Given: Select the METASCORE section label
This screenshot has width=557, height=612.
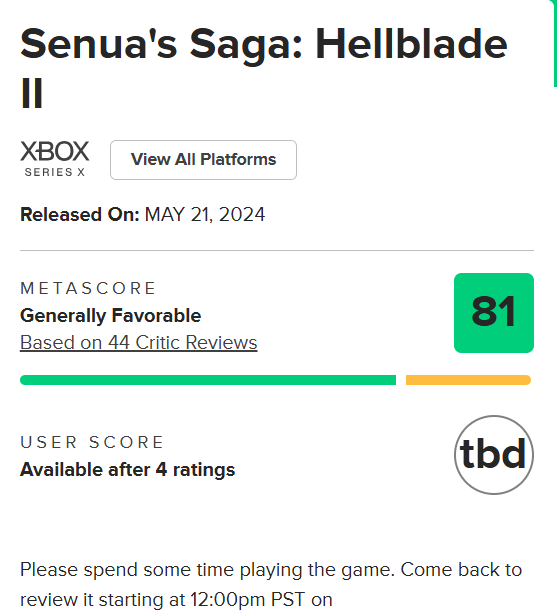Looking at the screenshot, I should (x=88, y=288).
